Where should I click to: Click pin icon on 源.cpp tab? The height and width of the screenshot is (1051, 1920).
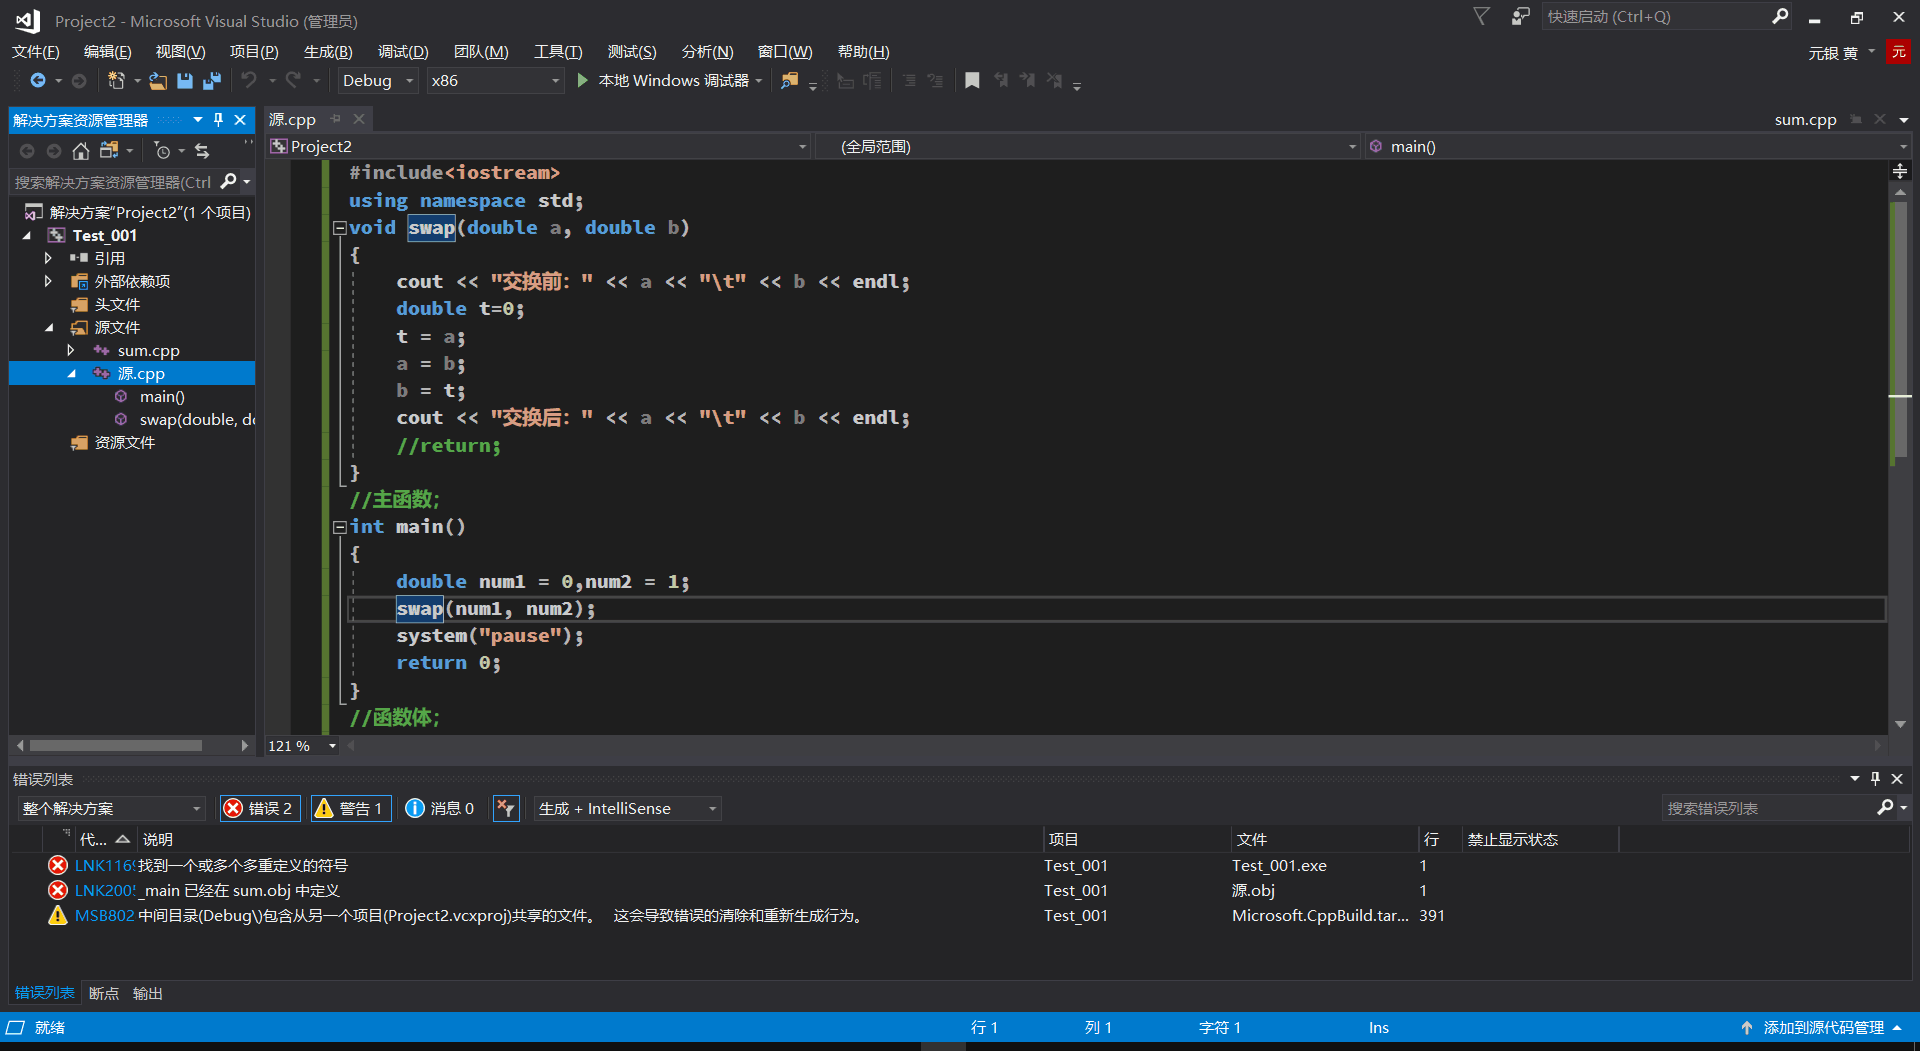(x=336, y=118)
